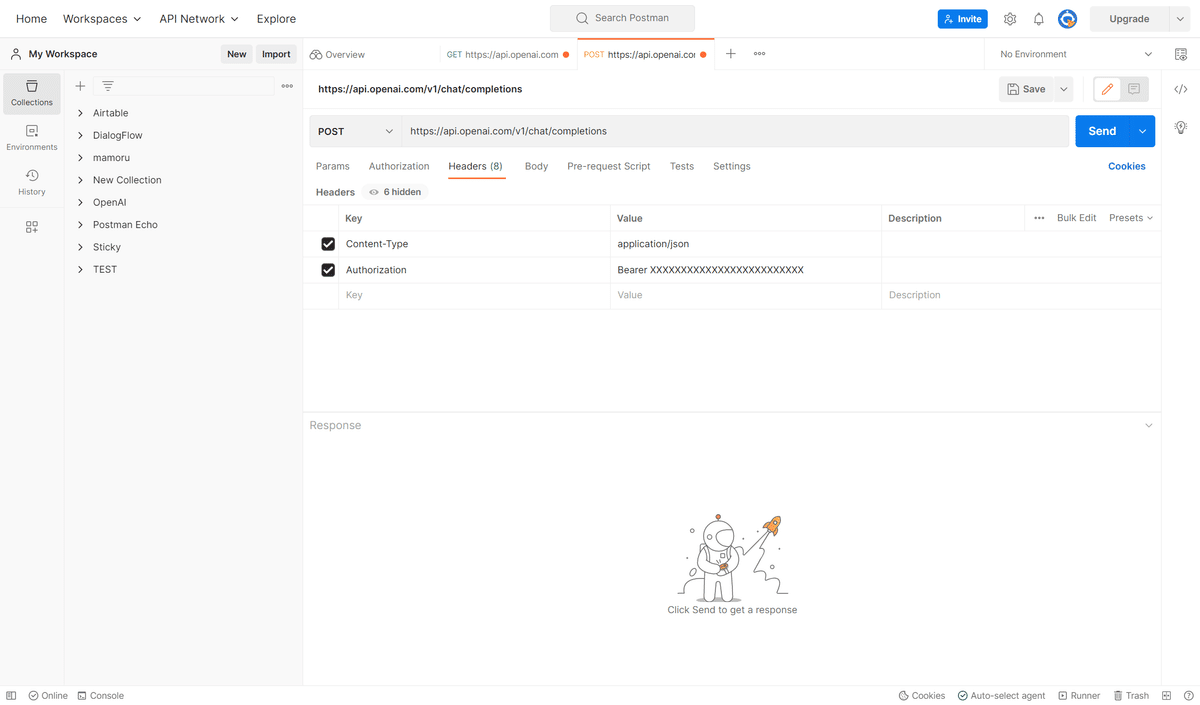This screenshot has height=705, width=1200.
Task: Open the Cookies link beside request tabs
Action: [1127, 166]
